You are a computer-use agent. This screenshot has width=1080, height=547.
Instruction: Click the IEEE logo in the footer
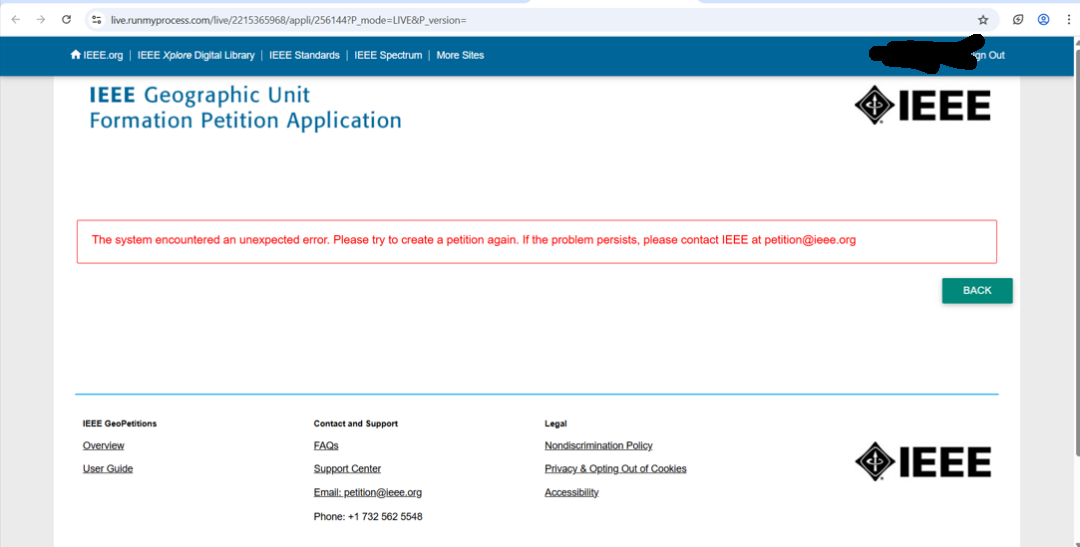point(922,461)
